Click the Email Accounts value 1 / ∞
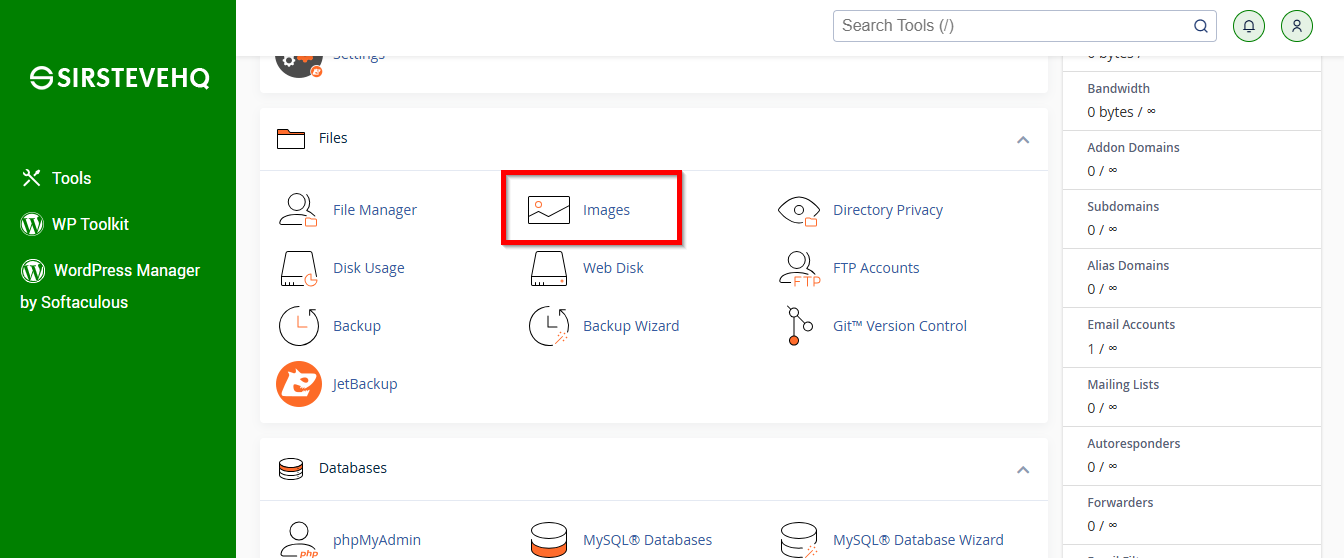1344x558 pixels. click(x=1102, y=348)
